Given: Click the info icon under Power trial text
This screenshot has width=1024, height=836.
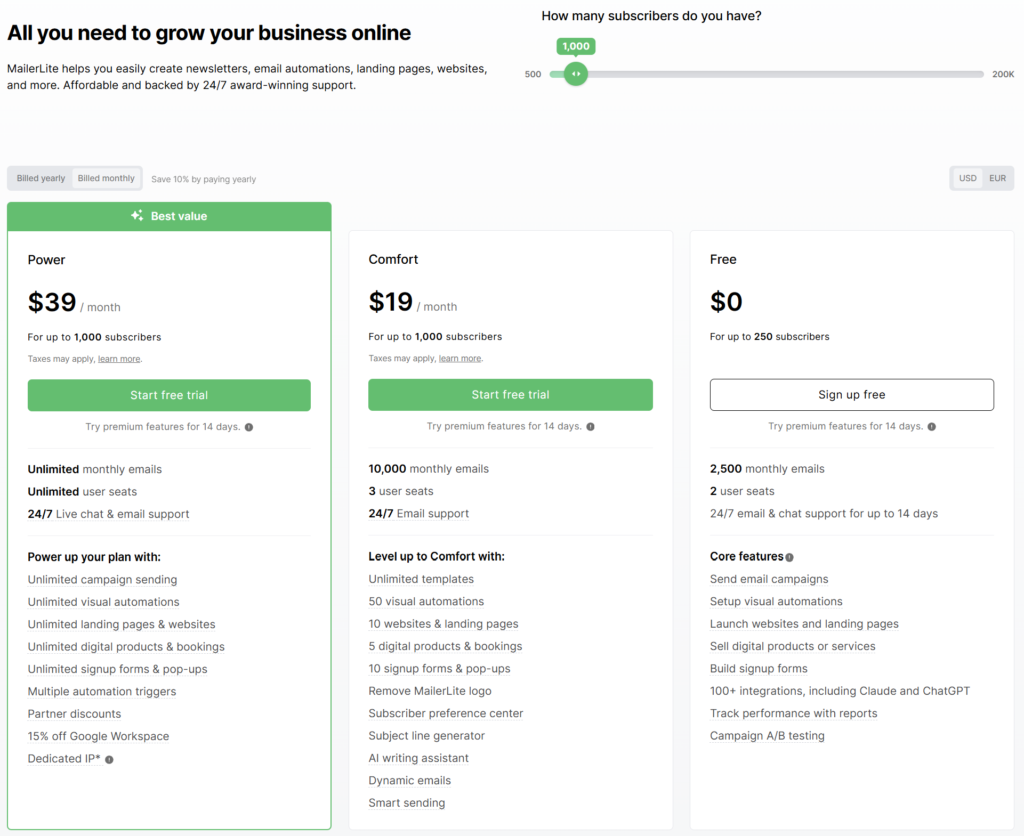Looking at the screenshot, I should [x=249, y=427].
